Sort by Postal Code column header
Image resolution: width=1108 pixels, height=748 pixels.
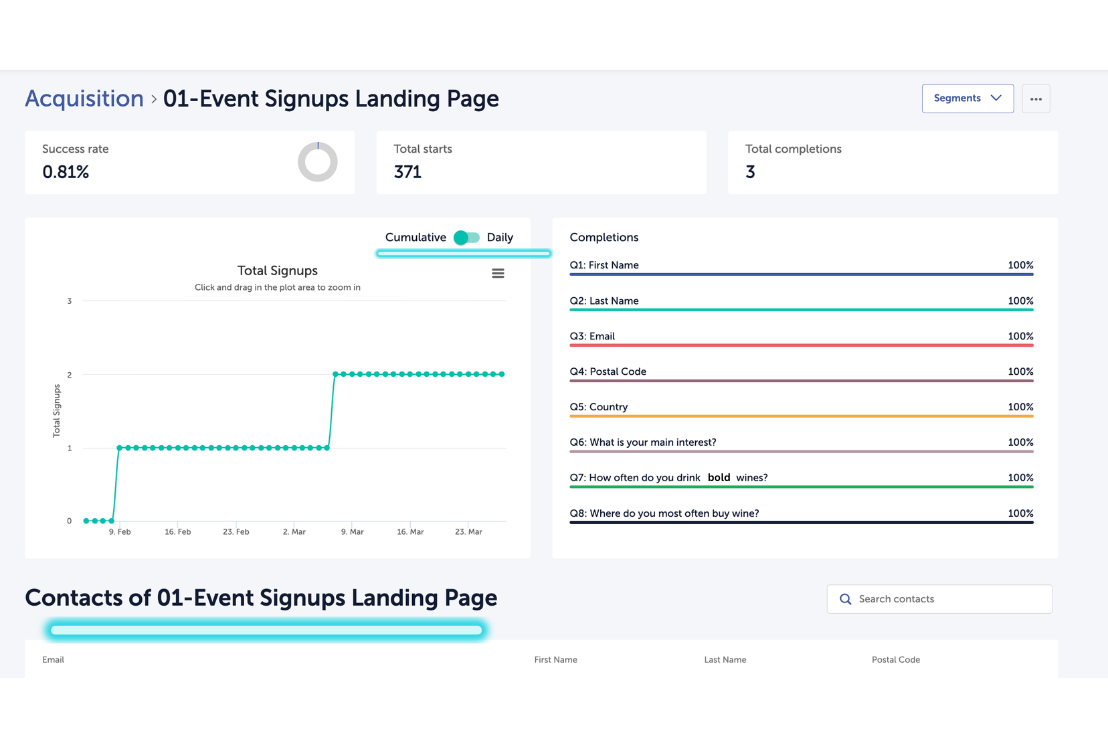(x=895, y=660)
